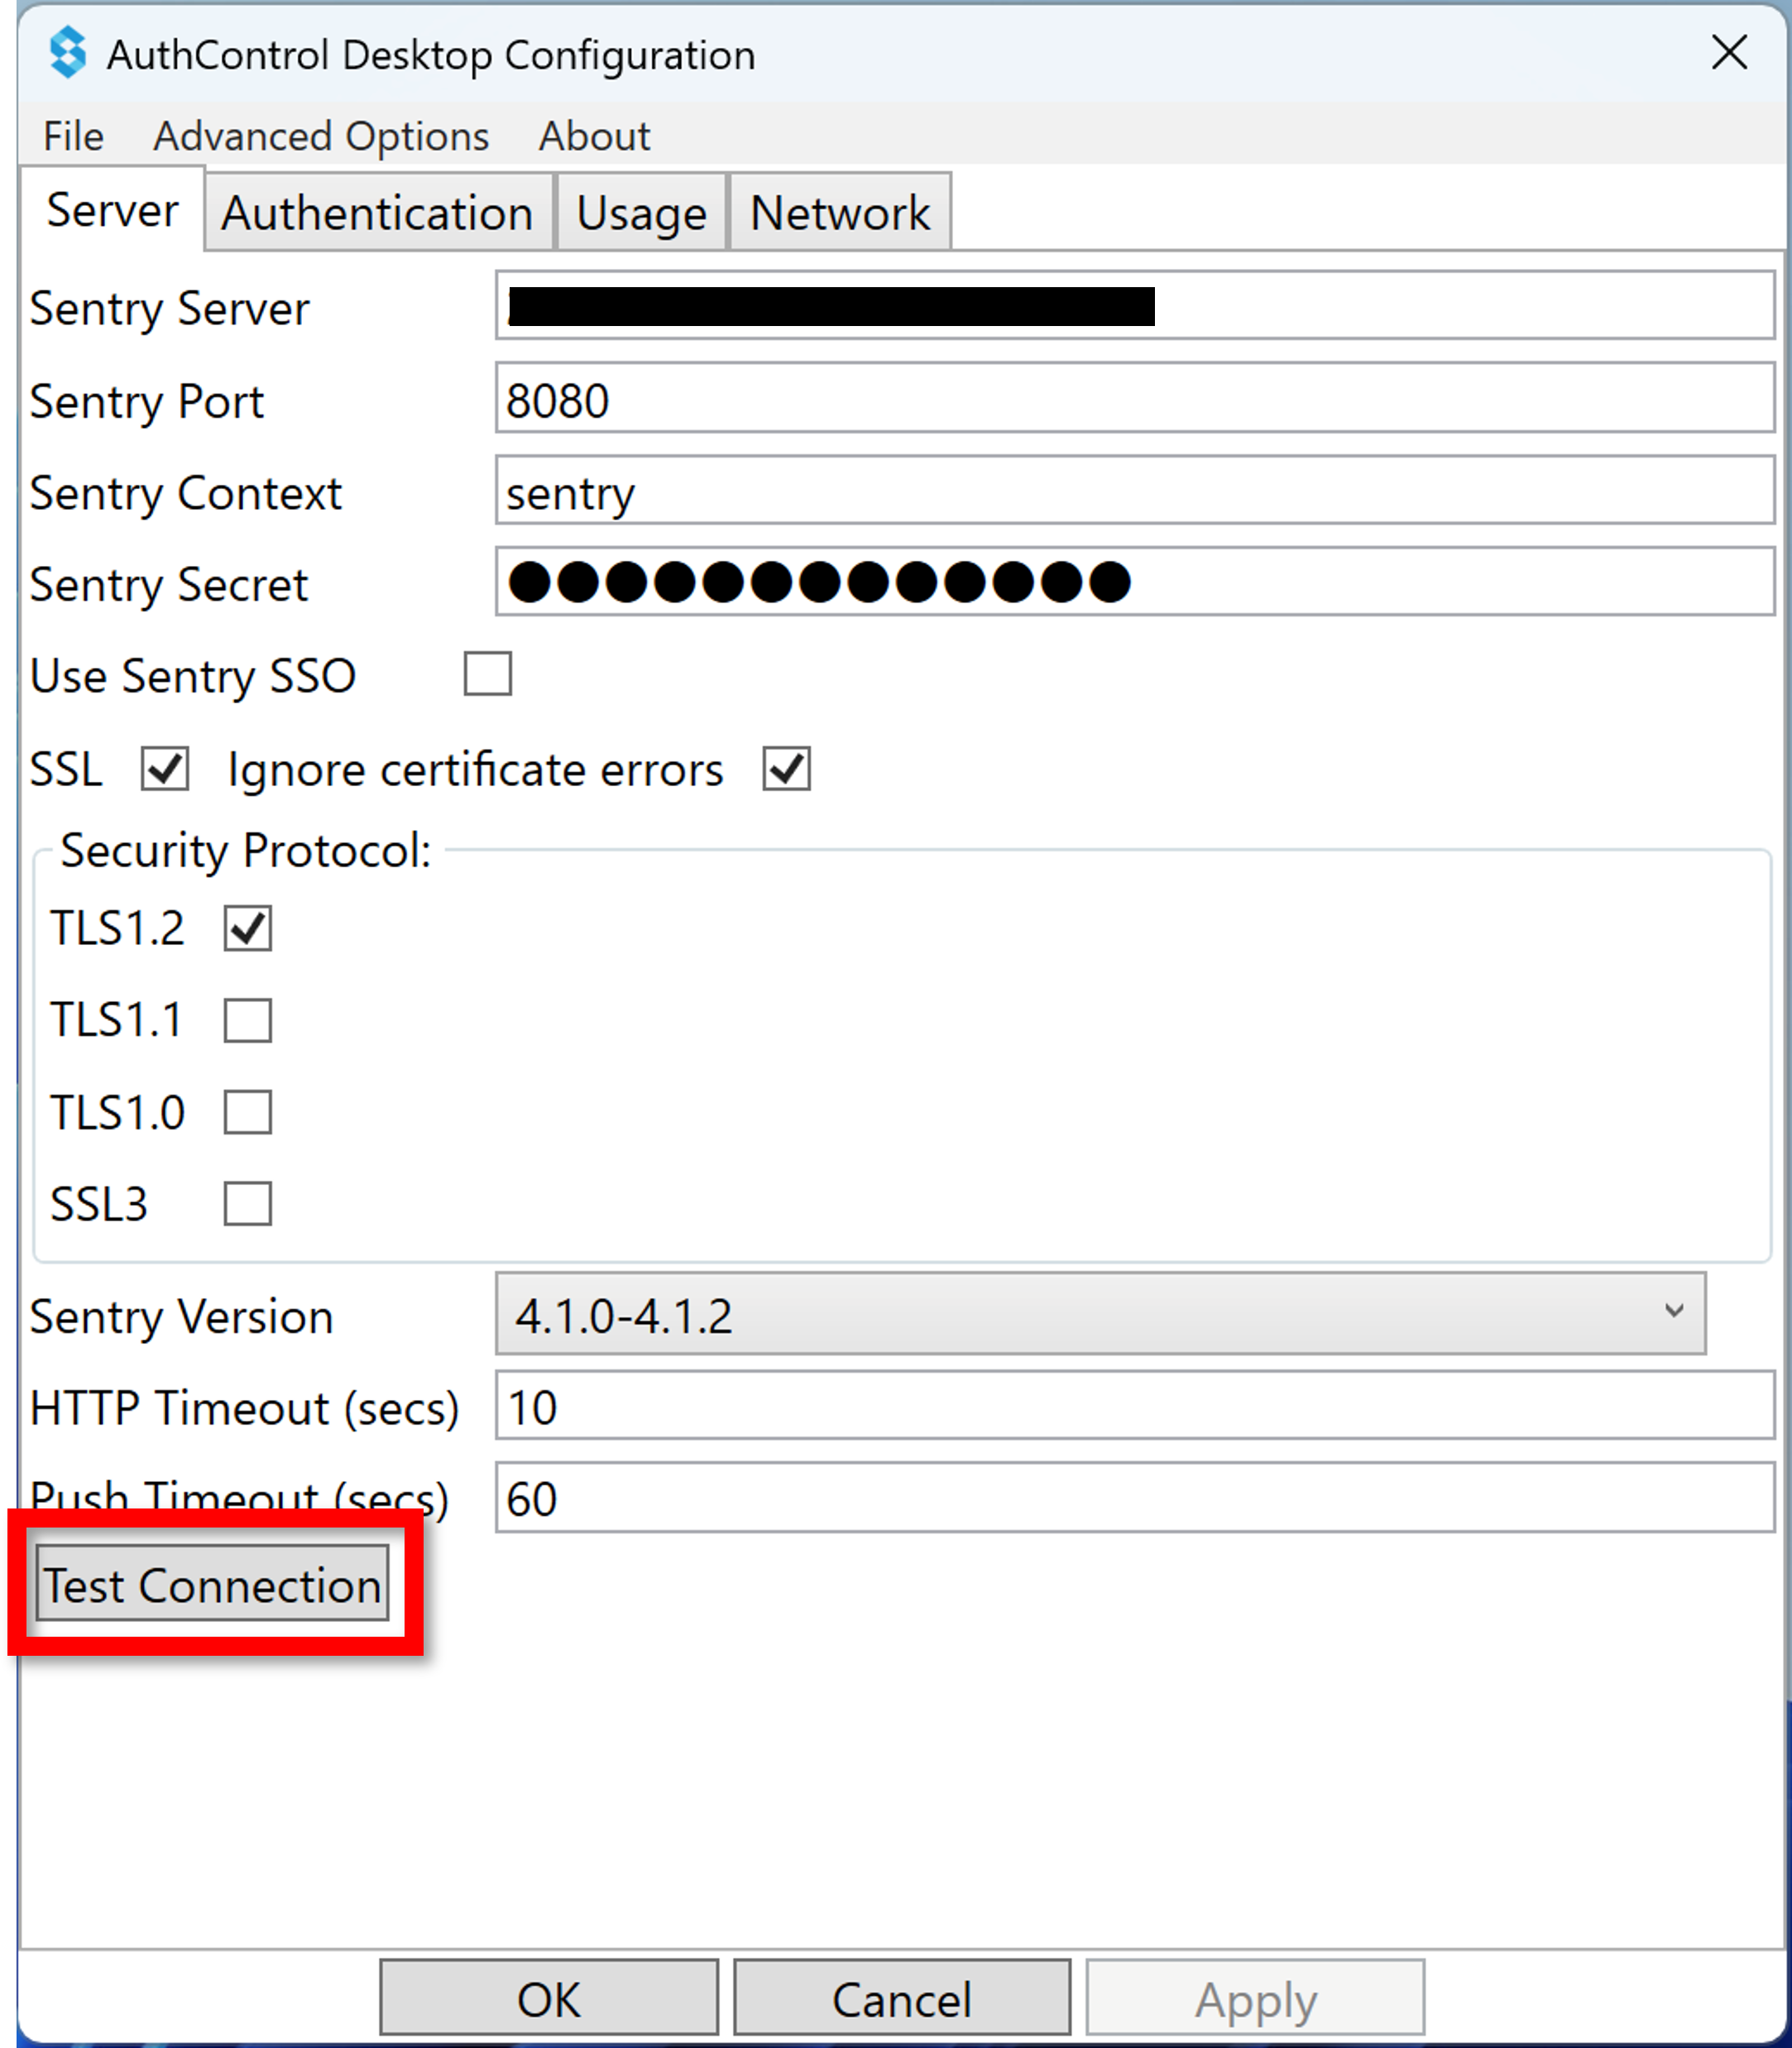1792x2048 pixels.
Task: Enable the SSL3 protocol checkbox
Action: 248,1203
